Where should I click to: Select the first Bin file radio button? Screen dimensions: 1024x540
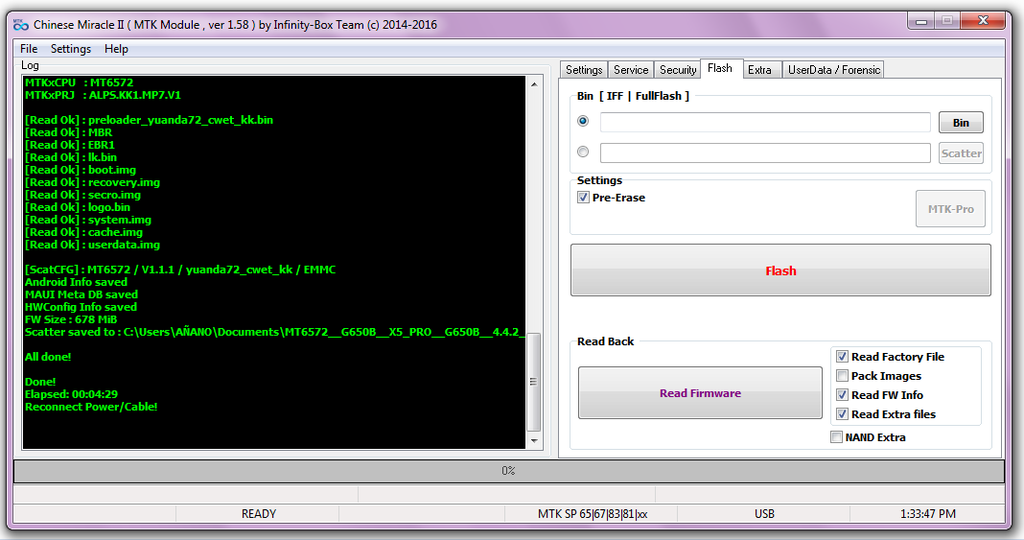[583, 122]
